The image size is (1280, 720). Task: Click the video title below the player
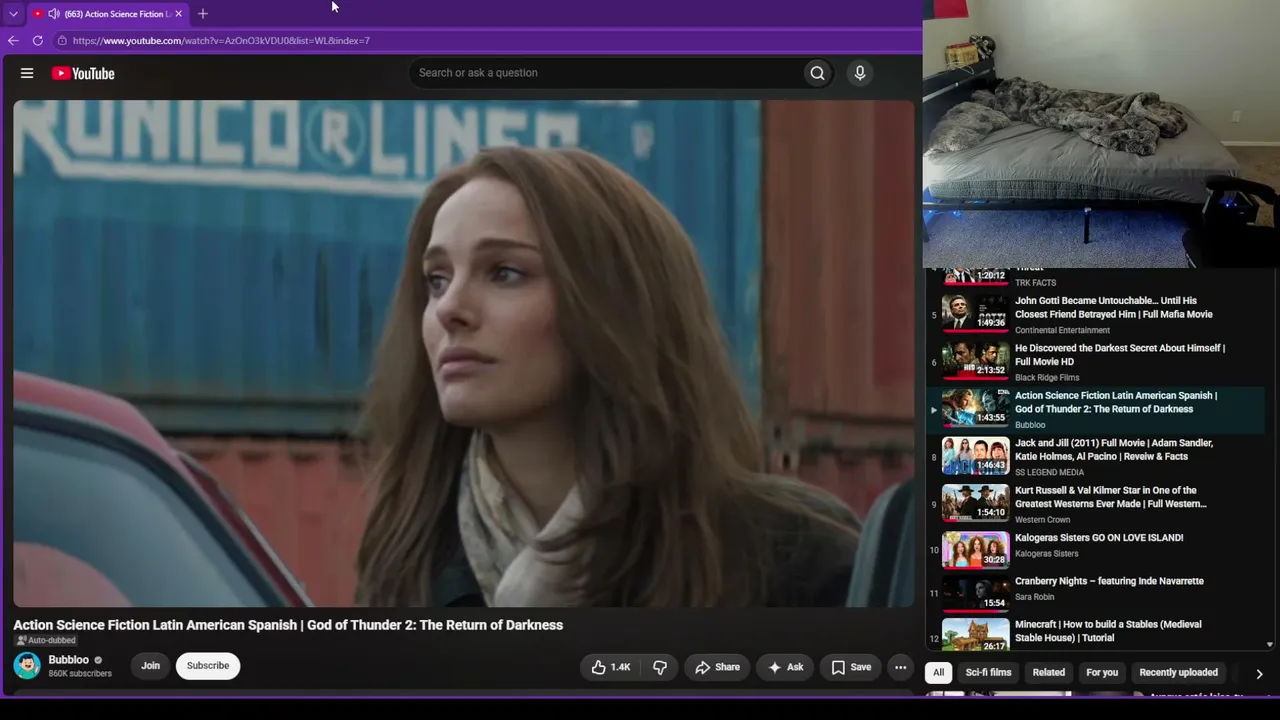(288, 625)
